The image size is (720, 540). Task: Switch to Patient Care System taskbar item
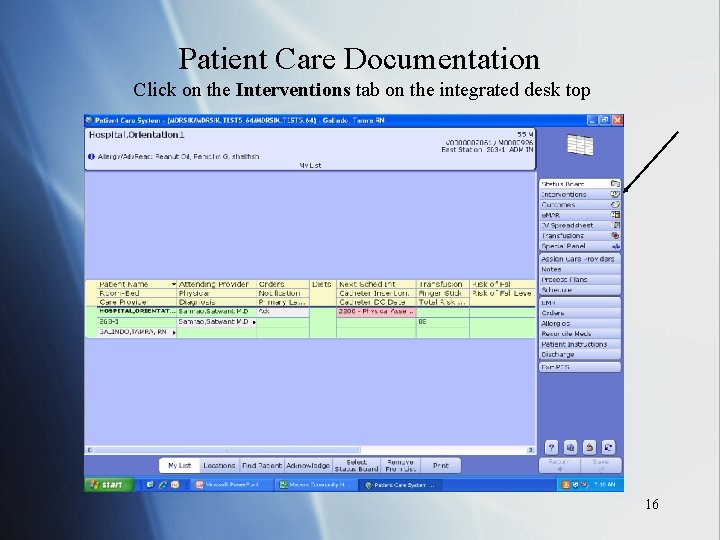pos(400,485)
